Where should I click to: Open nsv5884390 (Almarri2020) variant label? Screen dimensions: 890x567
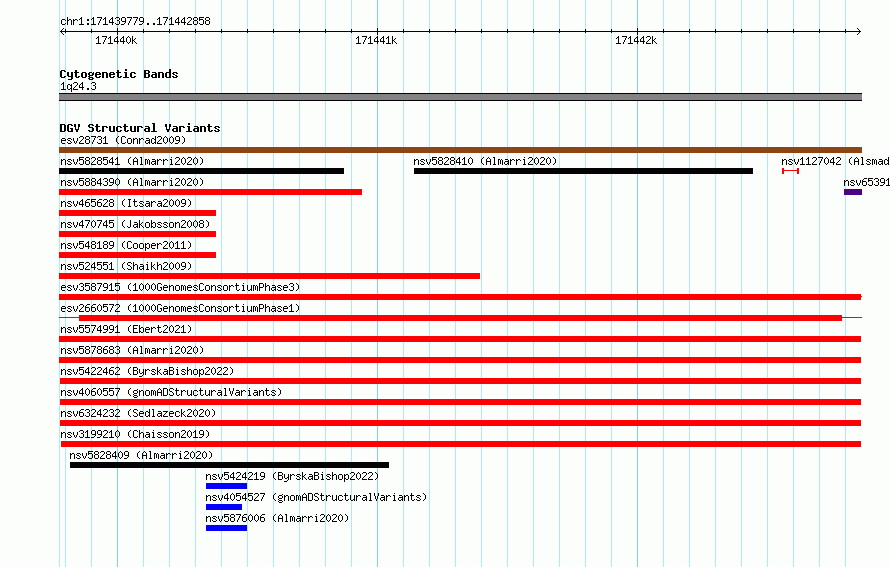tap(132, 182)
